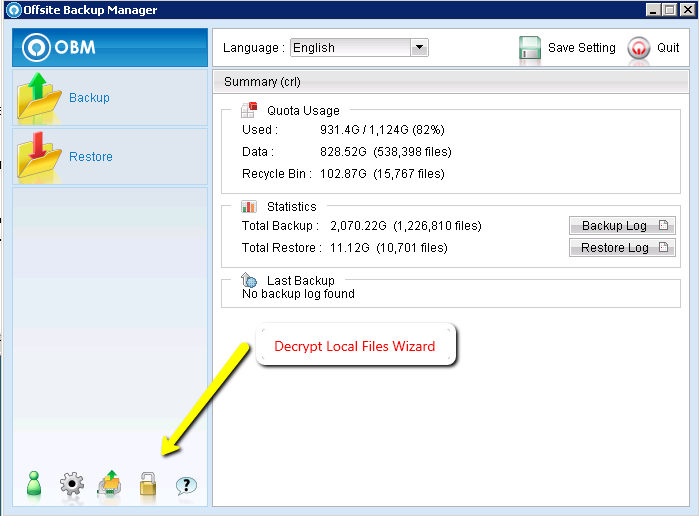Click the green arrow Backup folder icon
The height and width of the screenshot is (516, 699).
[x=39, y=98]
